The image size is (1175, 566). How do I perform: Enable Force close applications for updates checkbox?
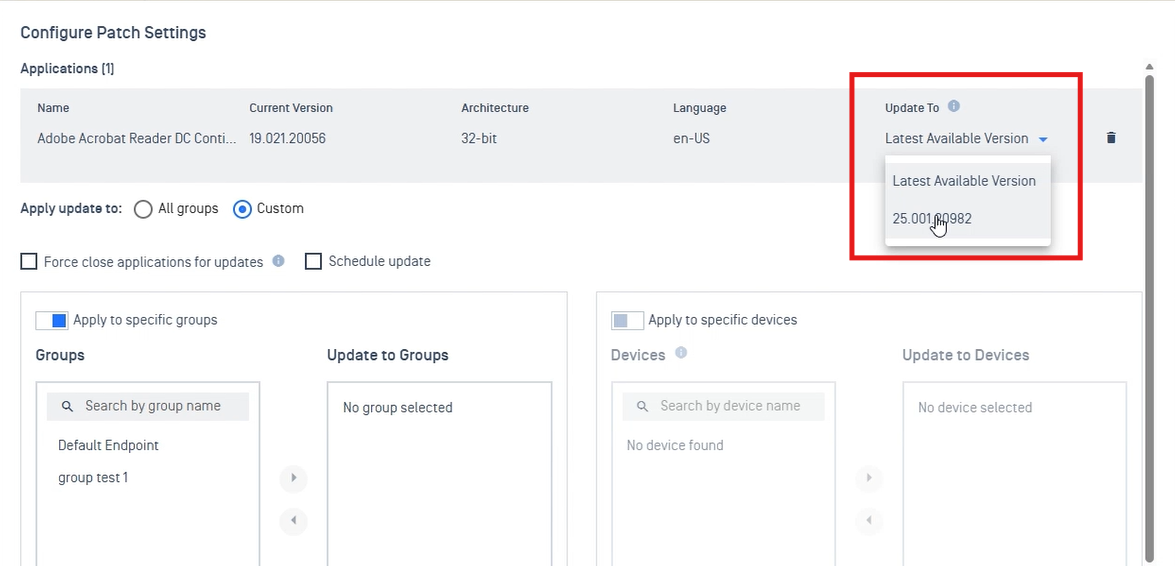[29, 262]
